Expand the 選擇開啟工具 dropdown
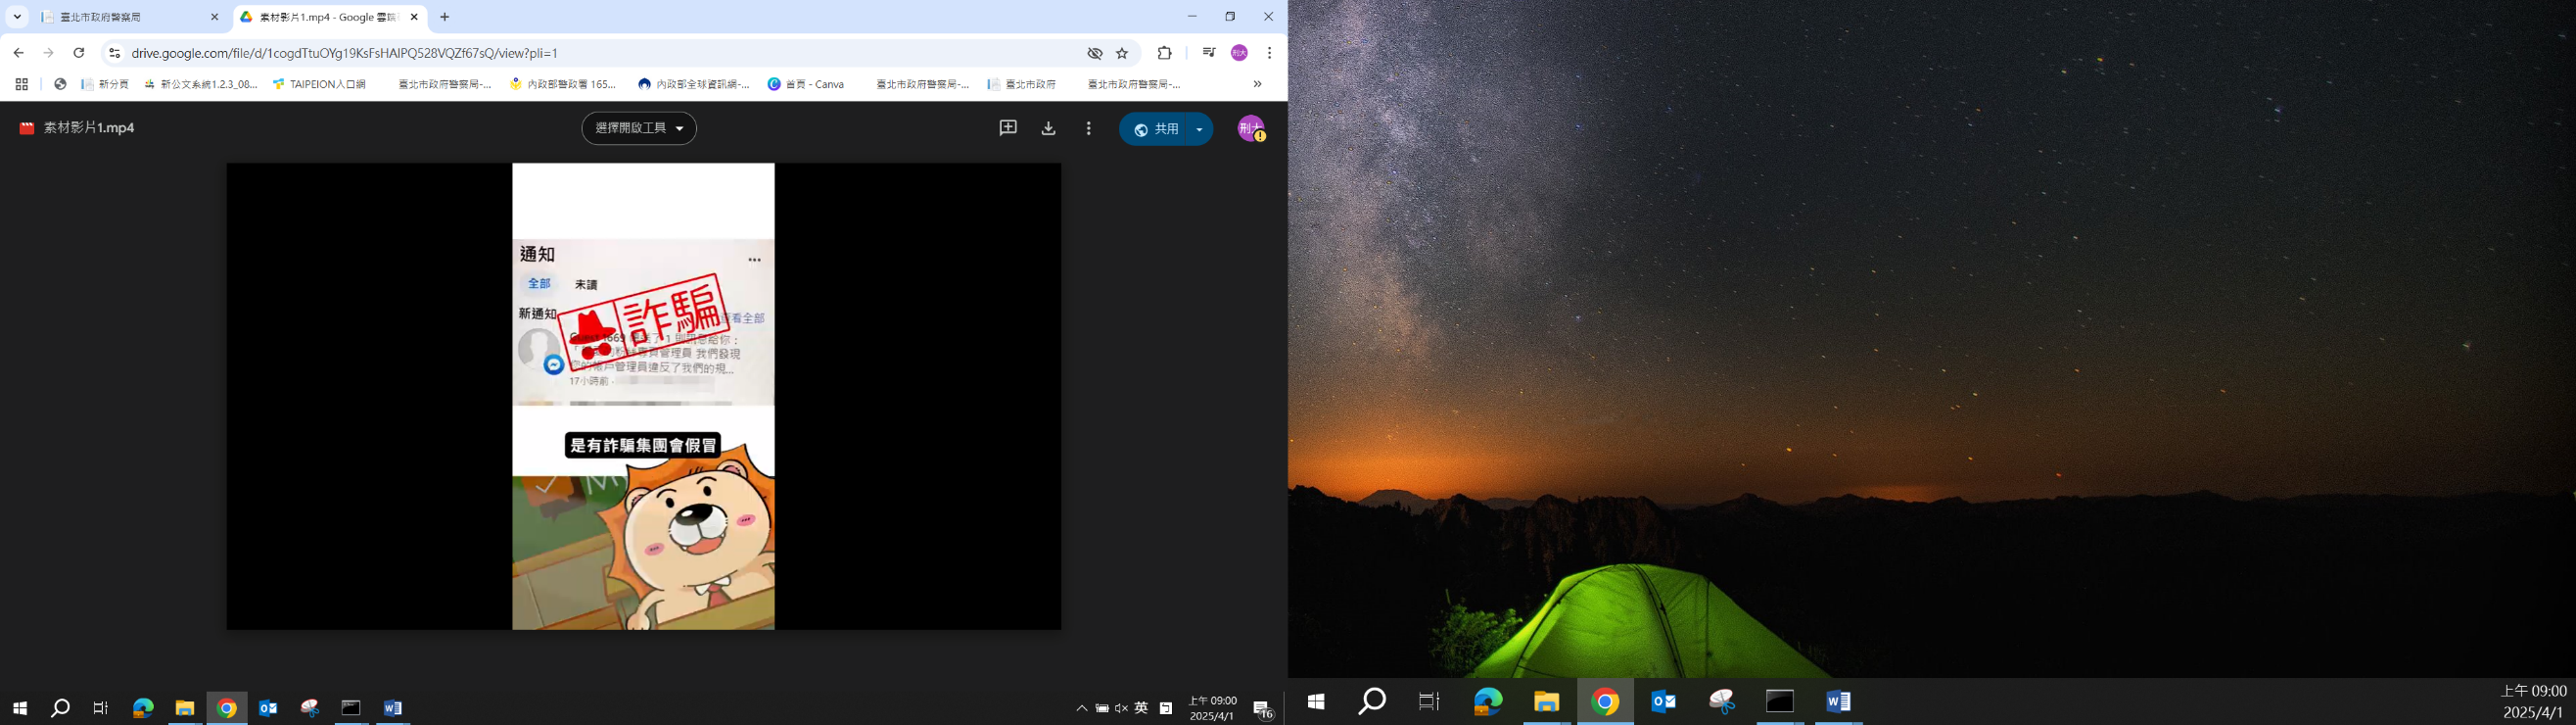Viewport: 2576px width, 725px height. (639, 128)
